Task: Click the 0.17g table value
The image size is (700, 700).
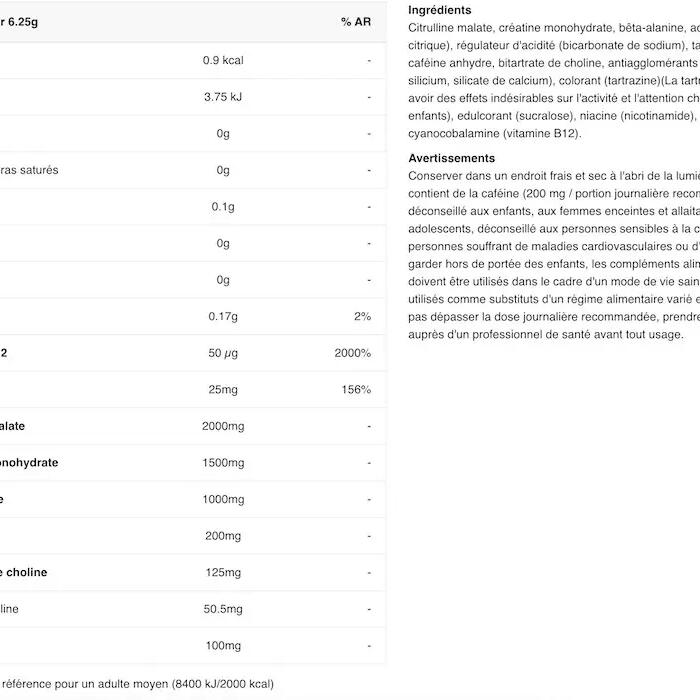Action: click(223, 316)
